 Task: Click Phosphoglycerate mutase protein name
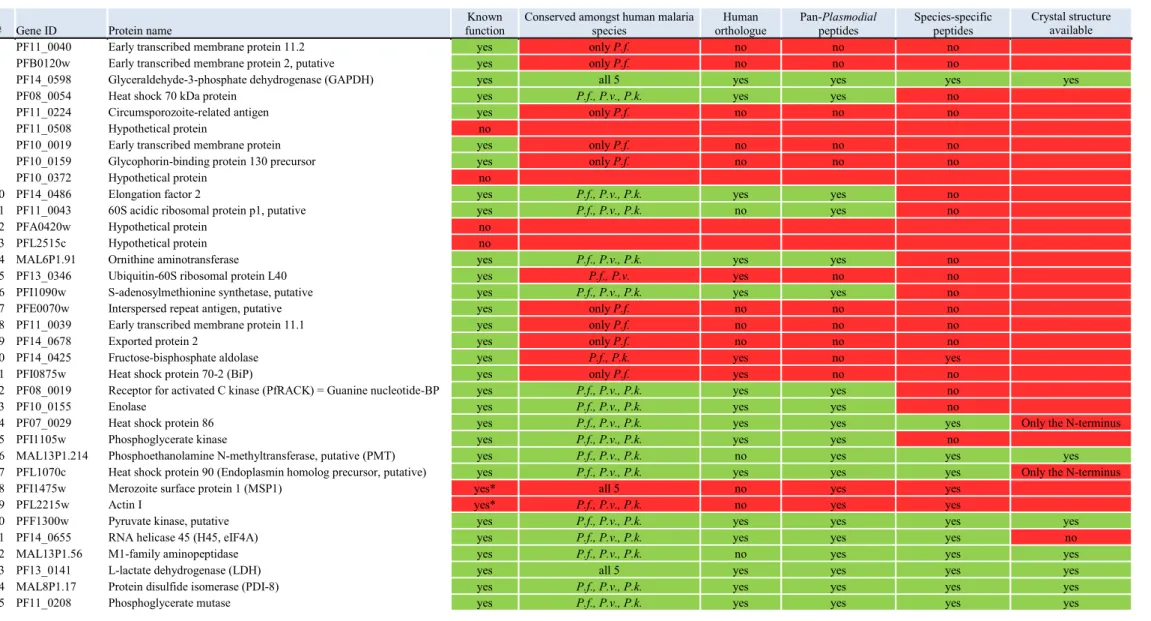point(170,603)
